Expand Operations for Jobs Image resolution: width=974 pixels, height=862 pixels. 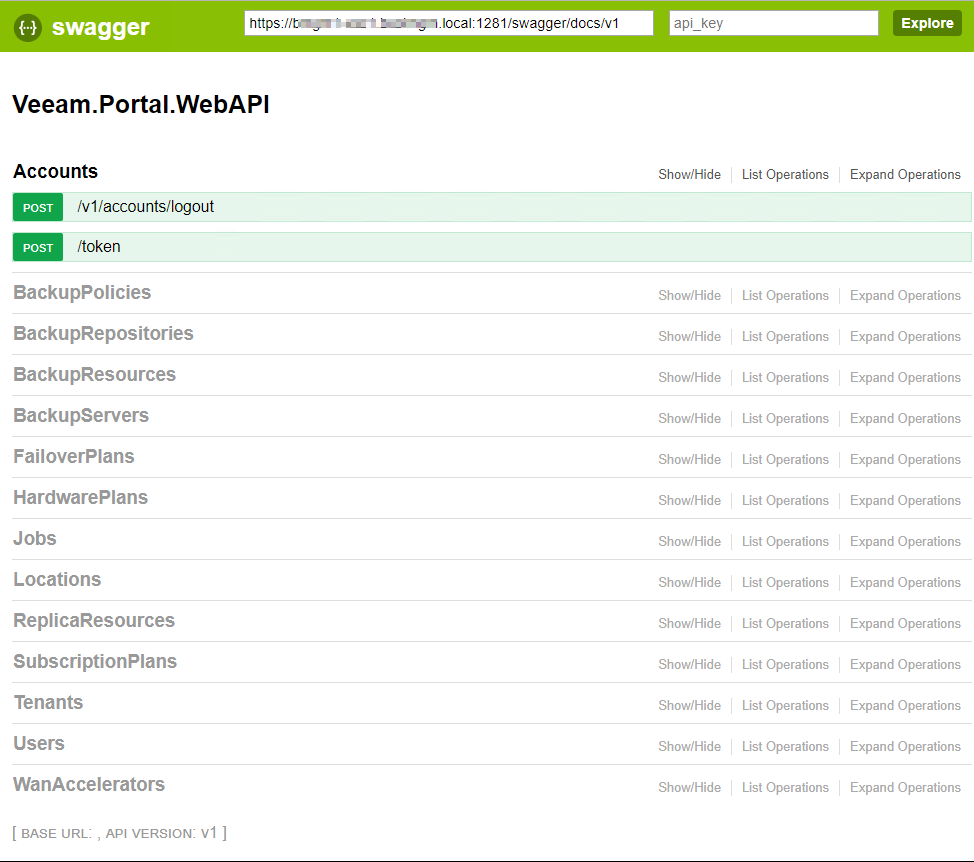point(905,542)
